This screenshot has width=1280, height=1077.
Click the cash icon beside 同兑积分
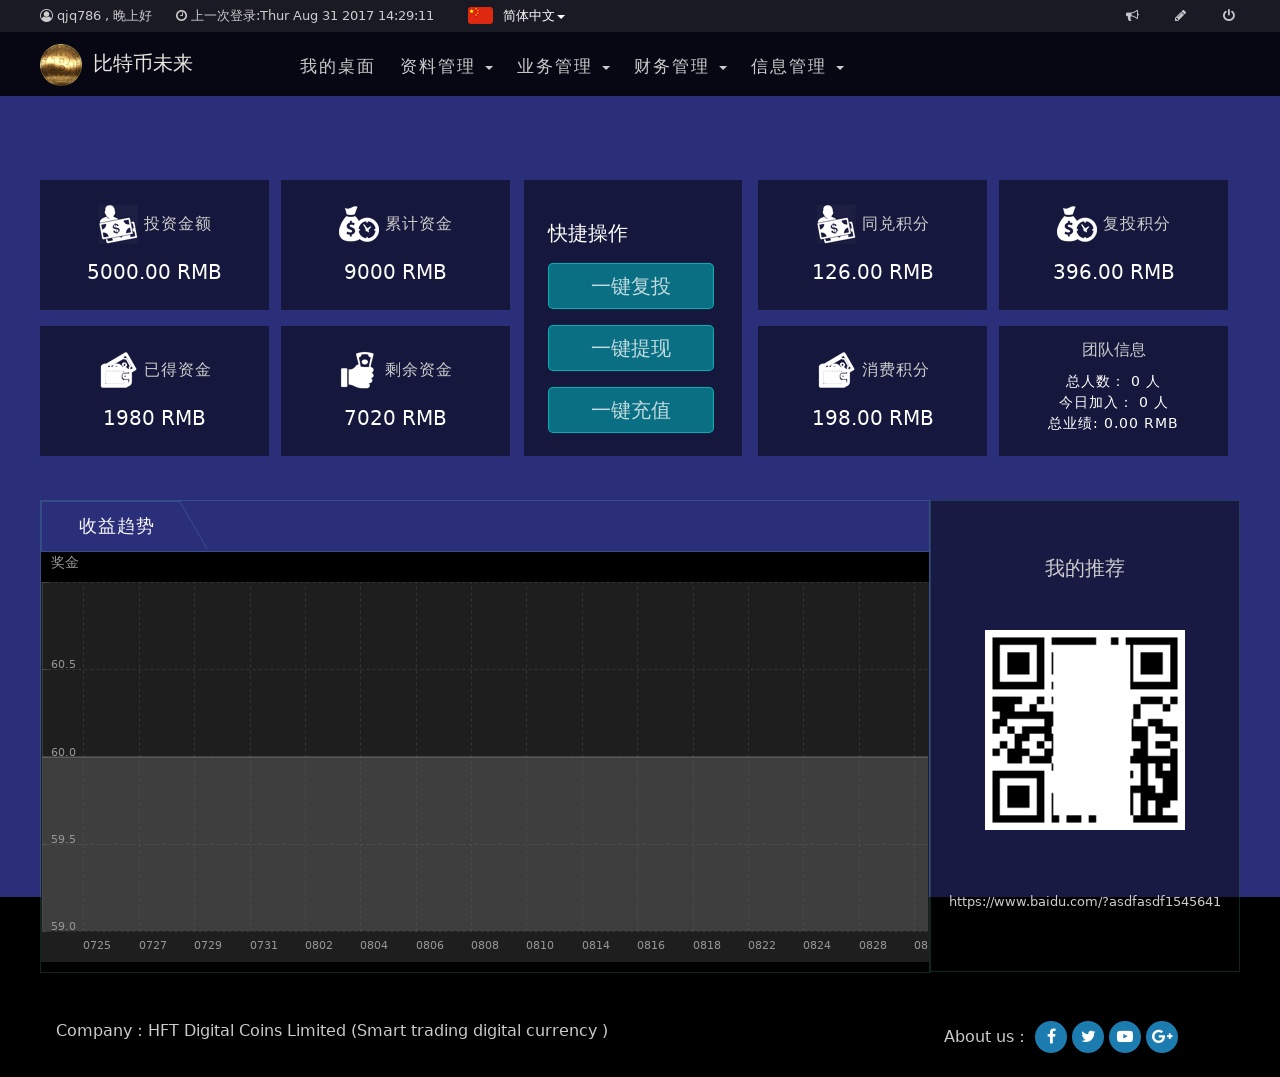pyautogui.click(x=836, y=224)
